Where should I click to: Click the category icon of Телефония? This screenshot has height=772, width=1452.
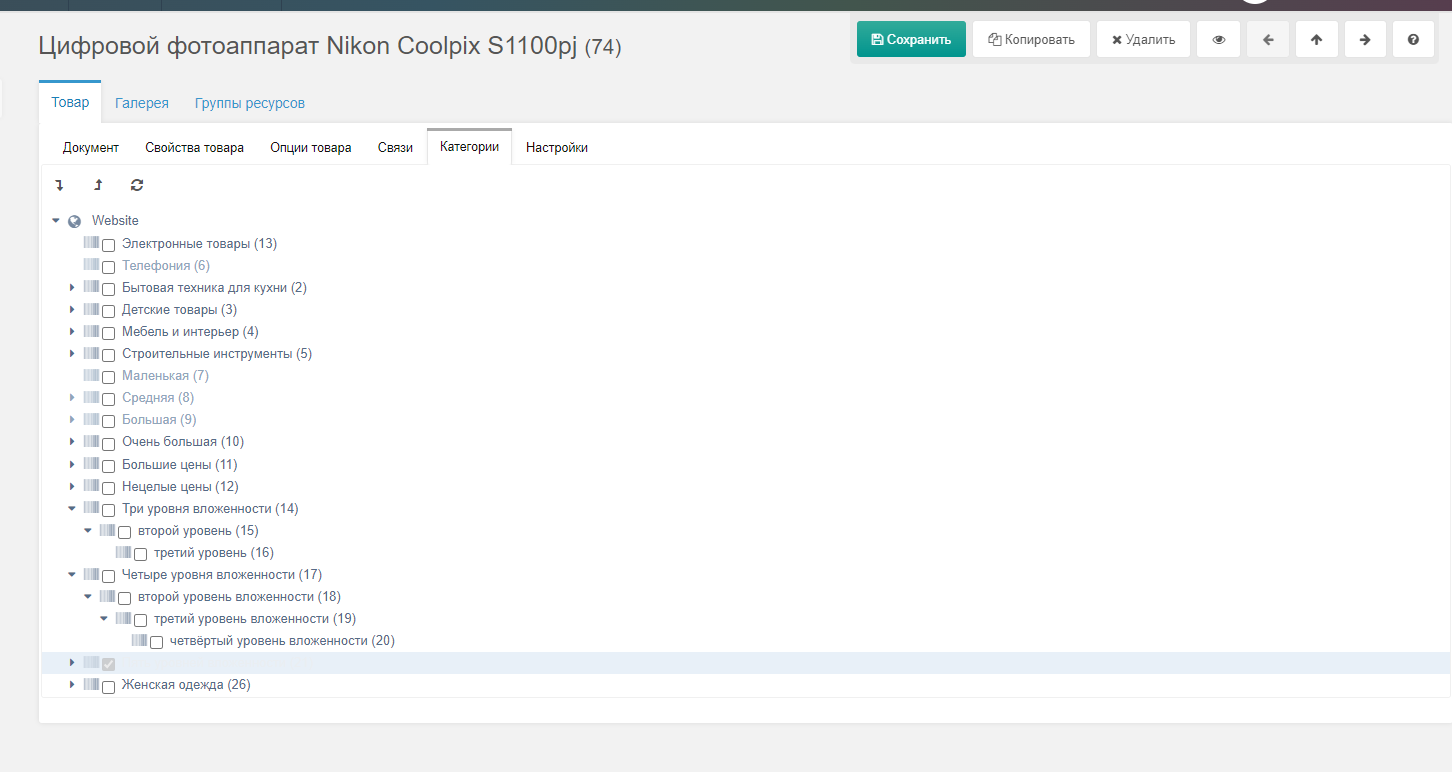(91, 265)
